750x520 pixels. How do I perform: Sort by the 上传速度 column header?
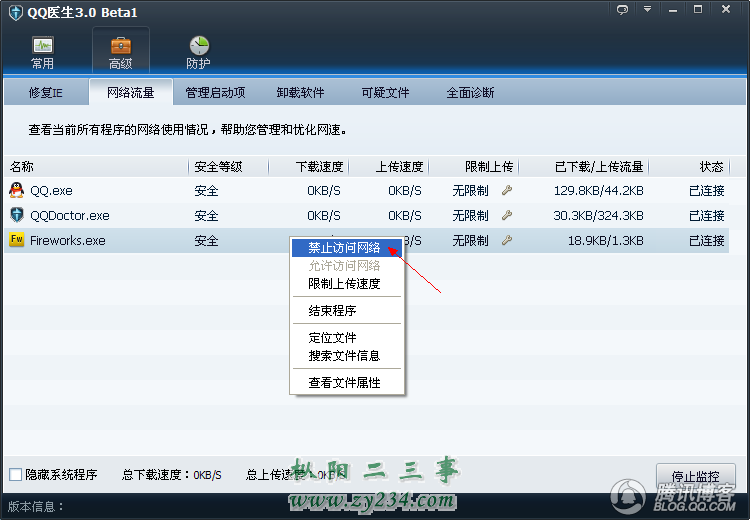point(389,166)
